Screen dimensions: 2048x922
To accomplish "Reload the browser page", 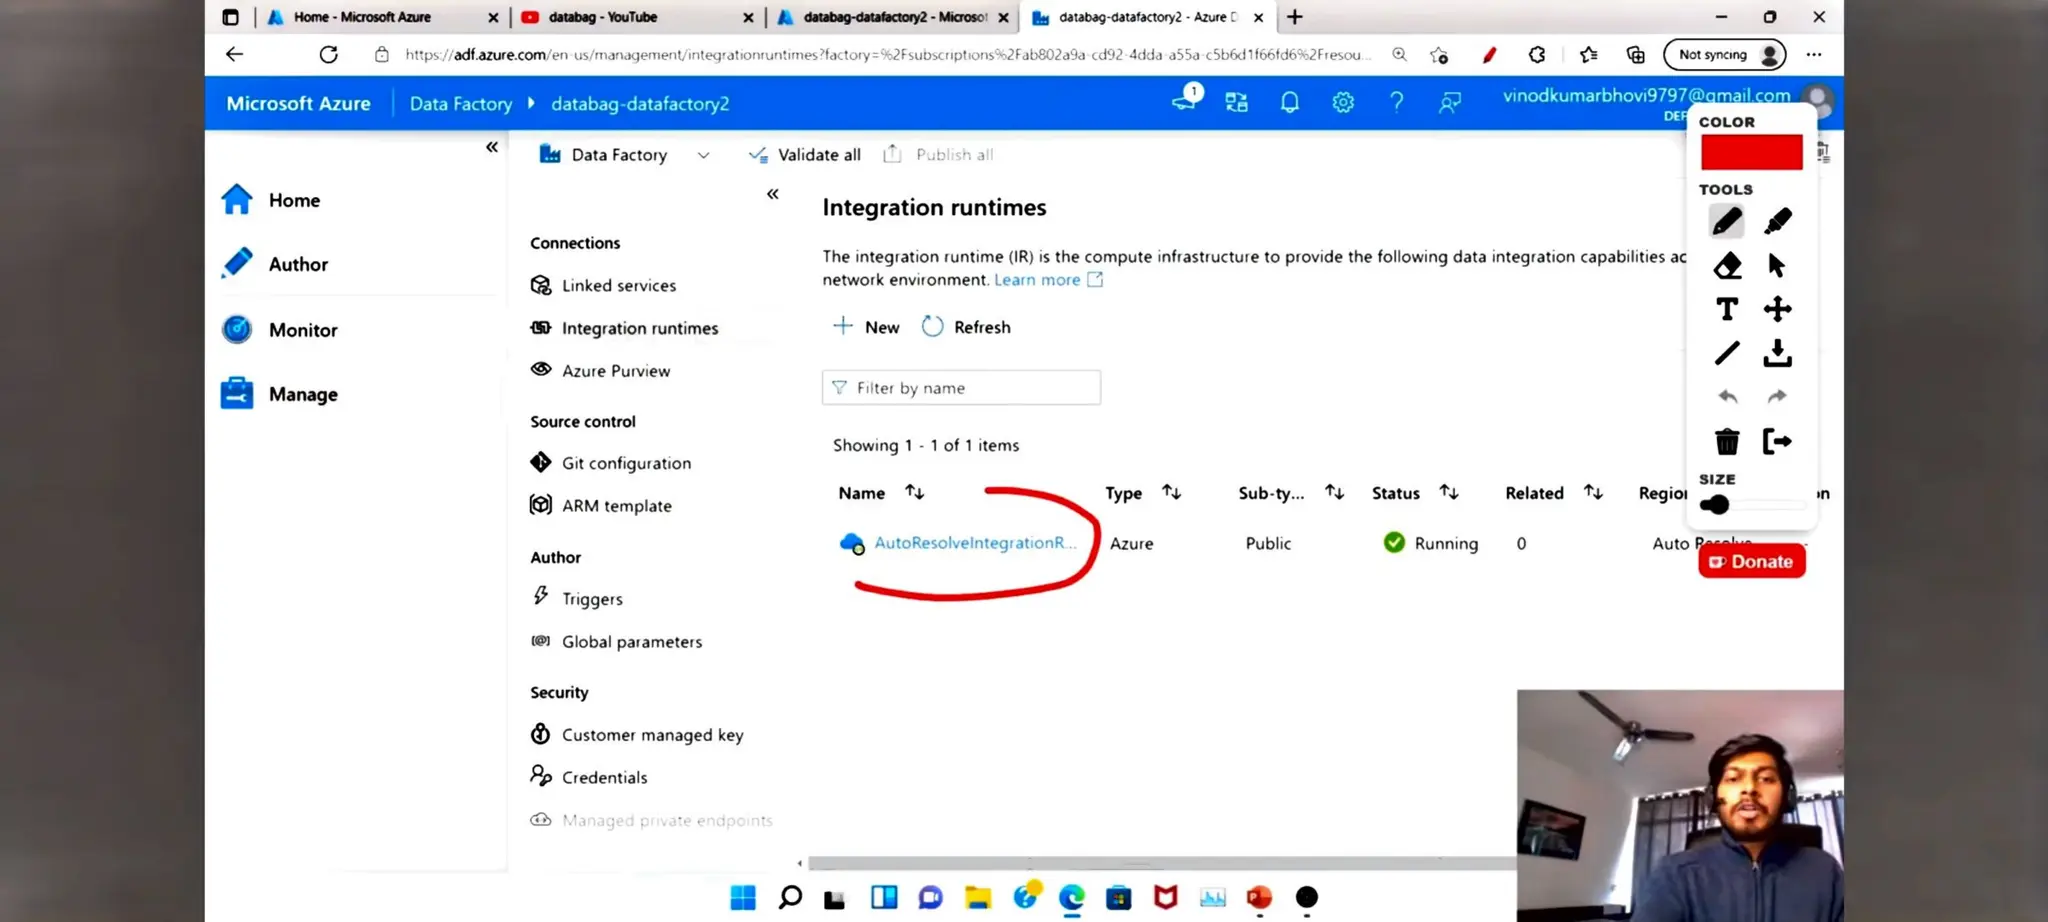I will pyautogui.click(x=328, y=55).
